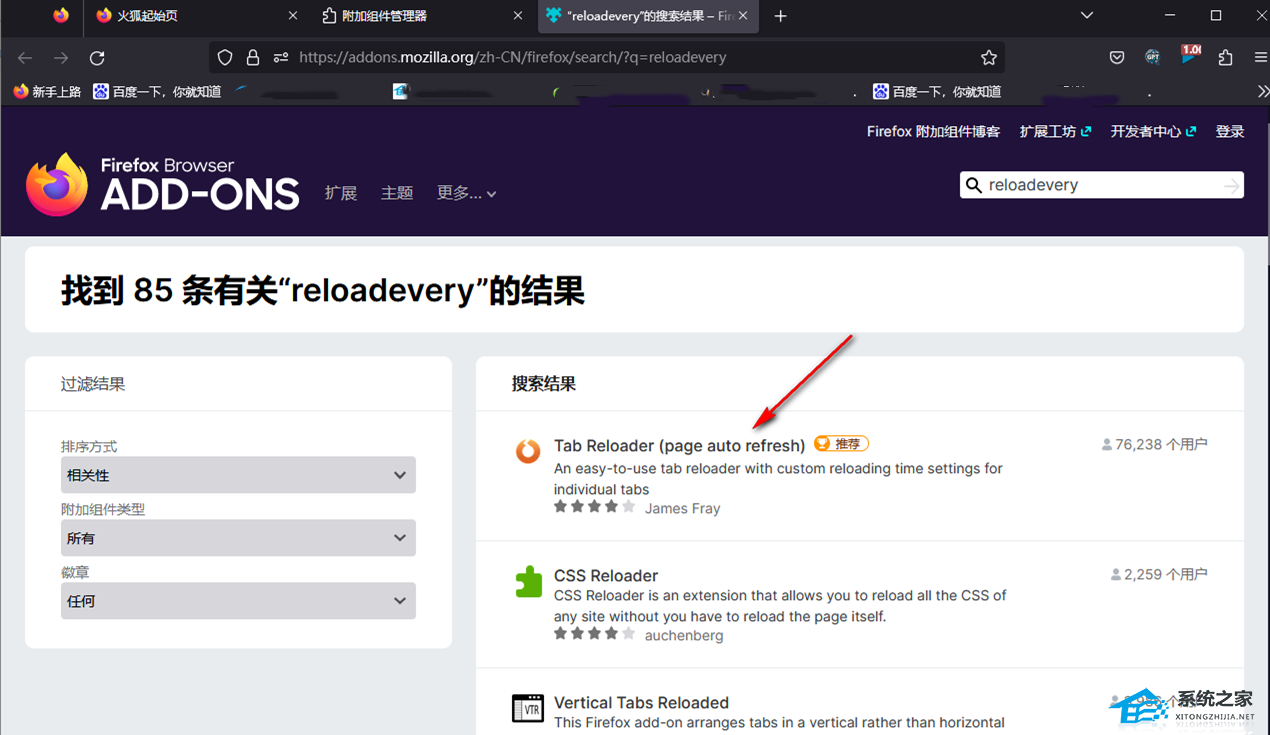Open the 扩展工坊 link

click(x=1055, y=132)
